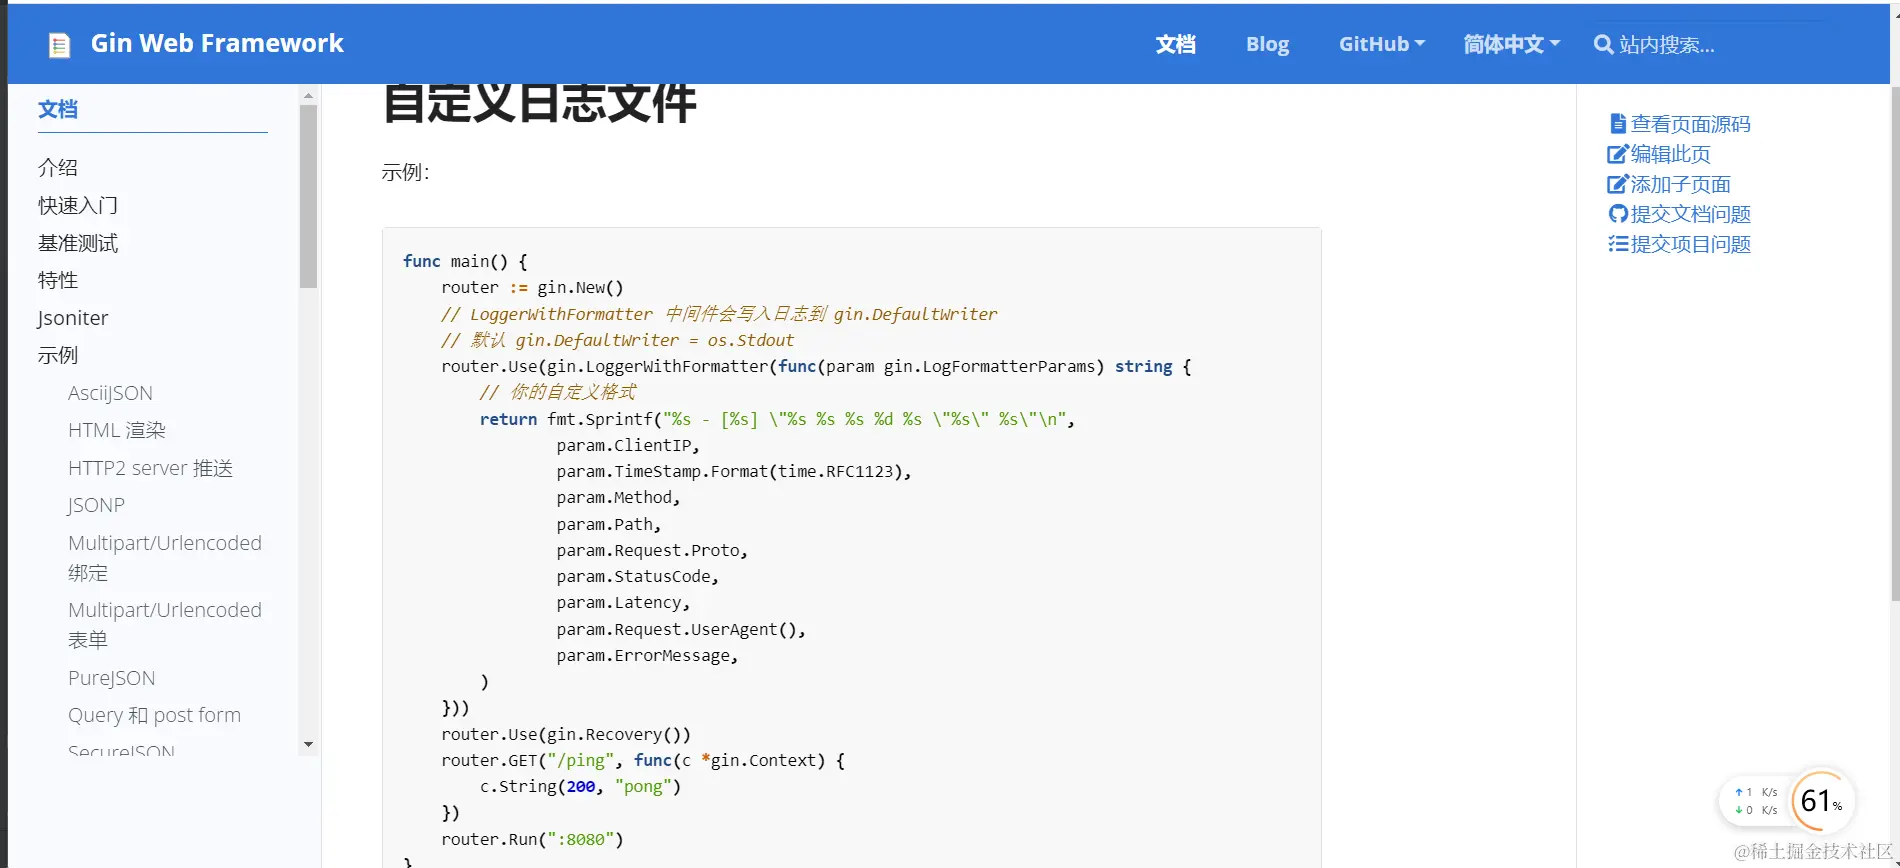The image size is (1900, 868).
Task: Select the 文档 sidebar heading
Action: pos(58,109)
